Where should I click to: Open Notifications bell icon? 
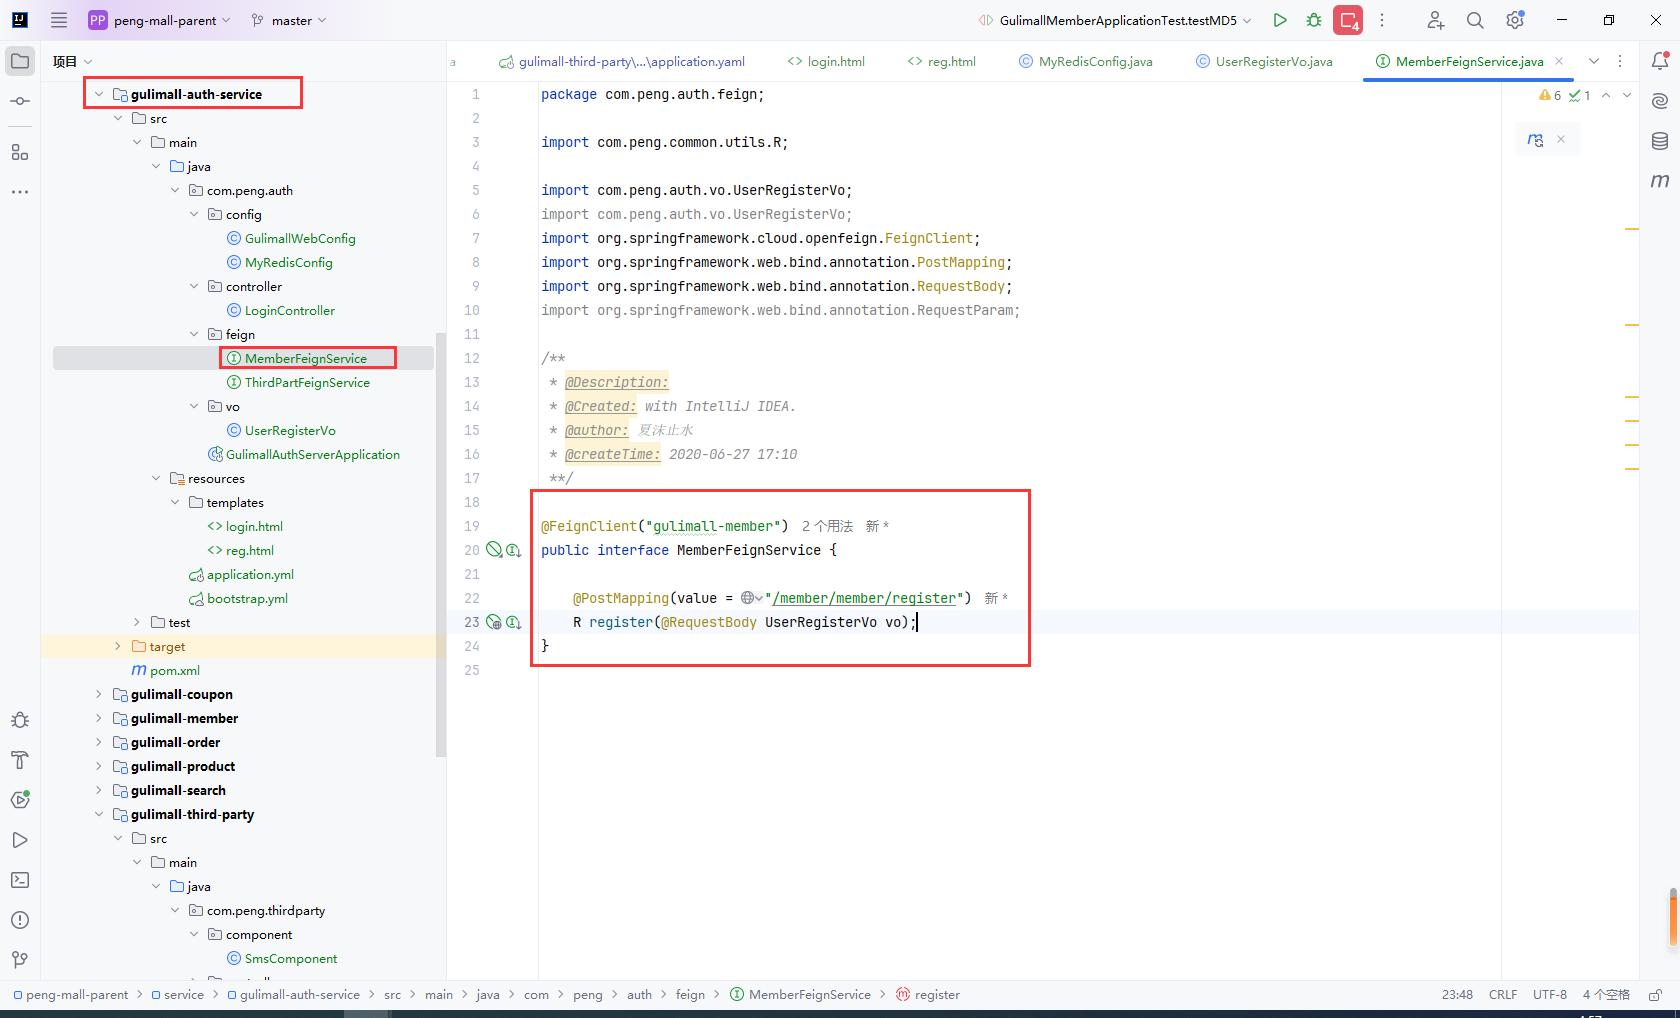(1660, 61)
